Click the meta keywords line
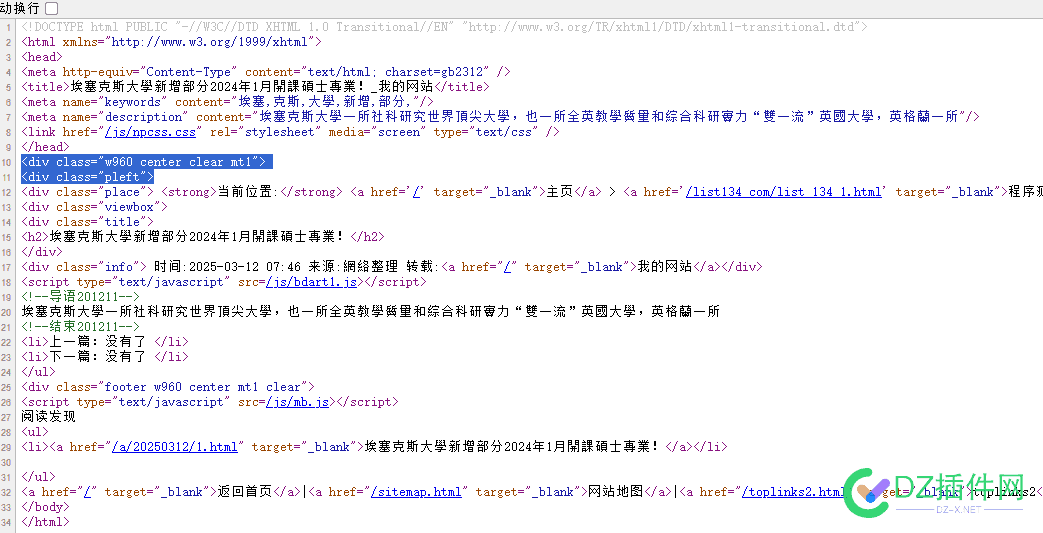Image resolution: width=1043 pixels, height=533 pixels. (227, 102)
